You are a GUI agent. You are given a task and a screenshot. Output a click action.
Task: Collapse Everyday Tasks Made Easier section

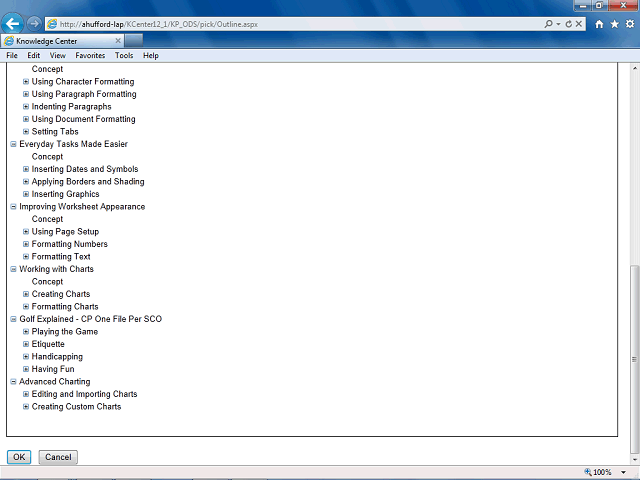click(13, 144)
